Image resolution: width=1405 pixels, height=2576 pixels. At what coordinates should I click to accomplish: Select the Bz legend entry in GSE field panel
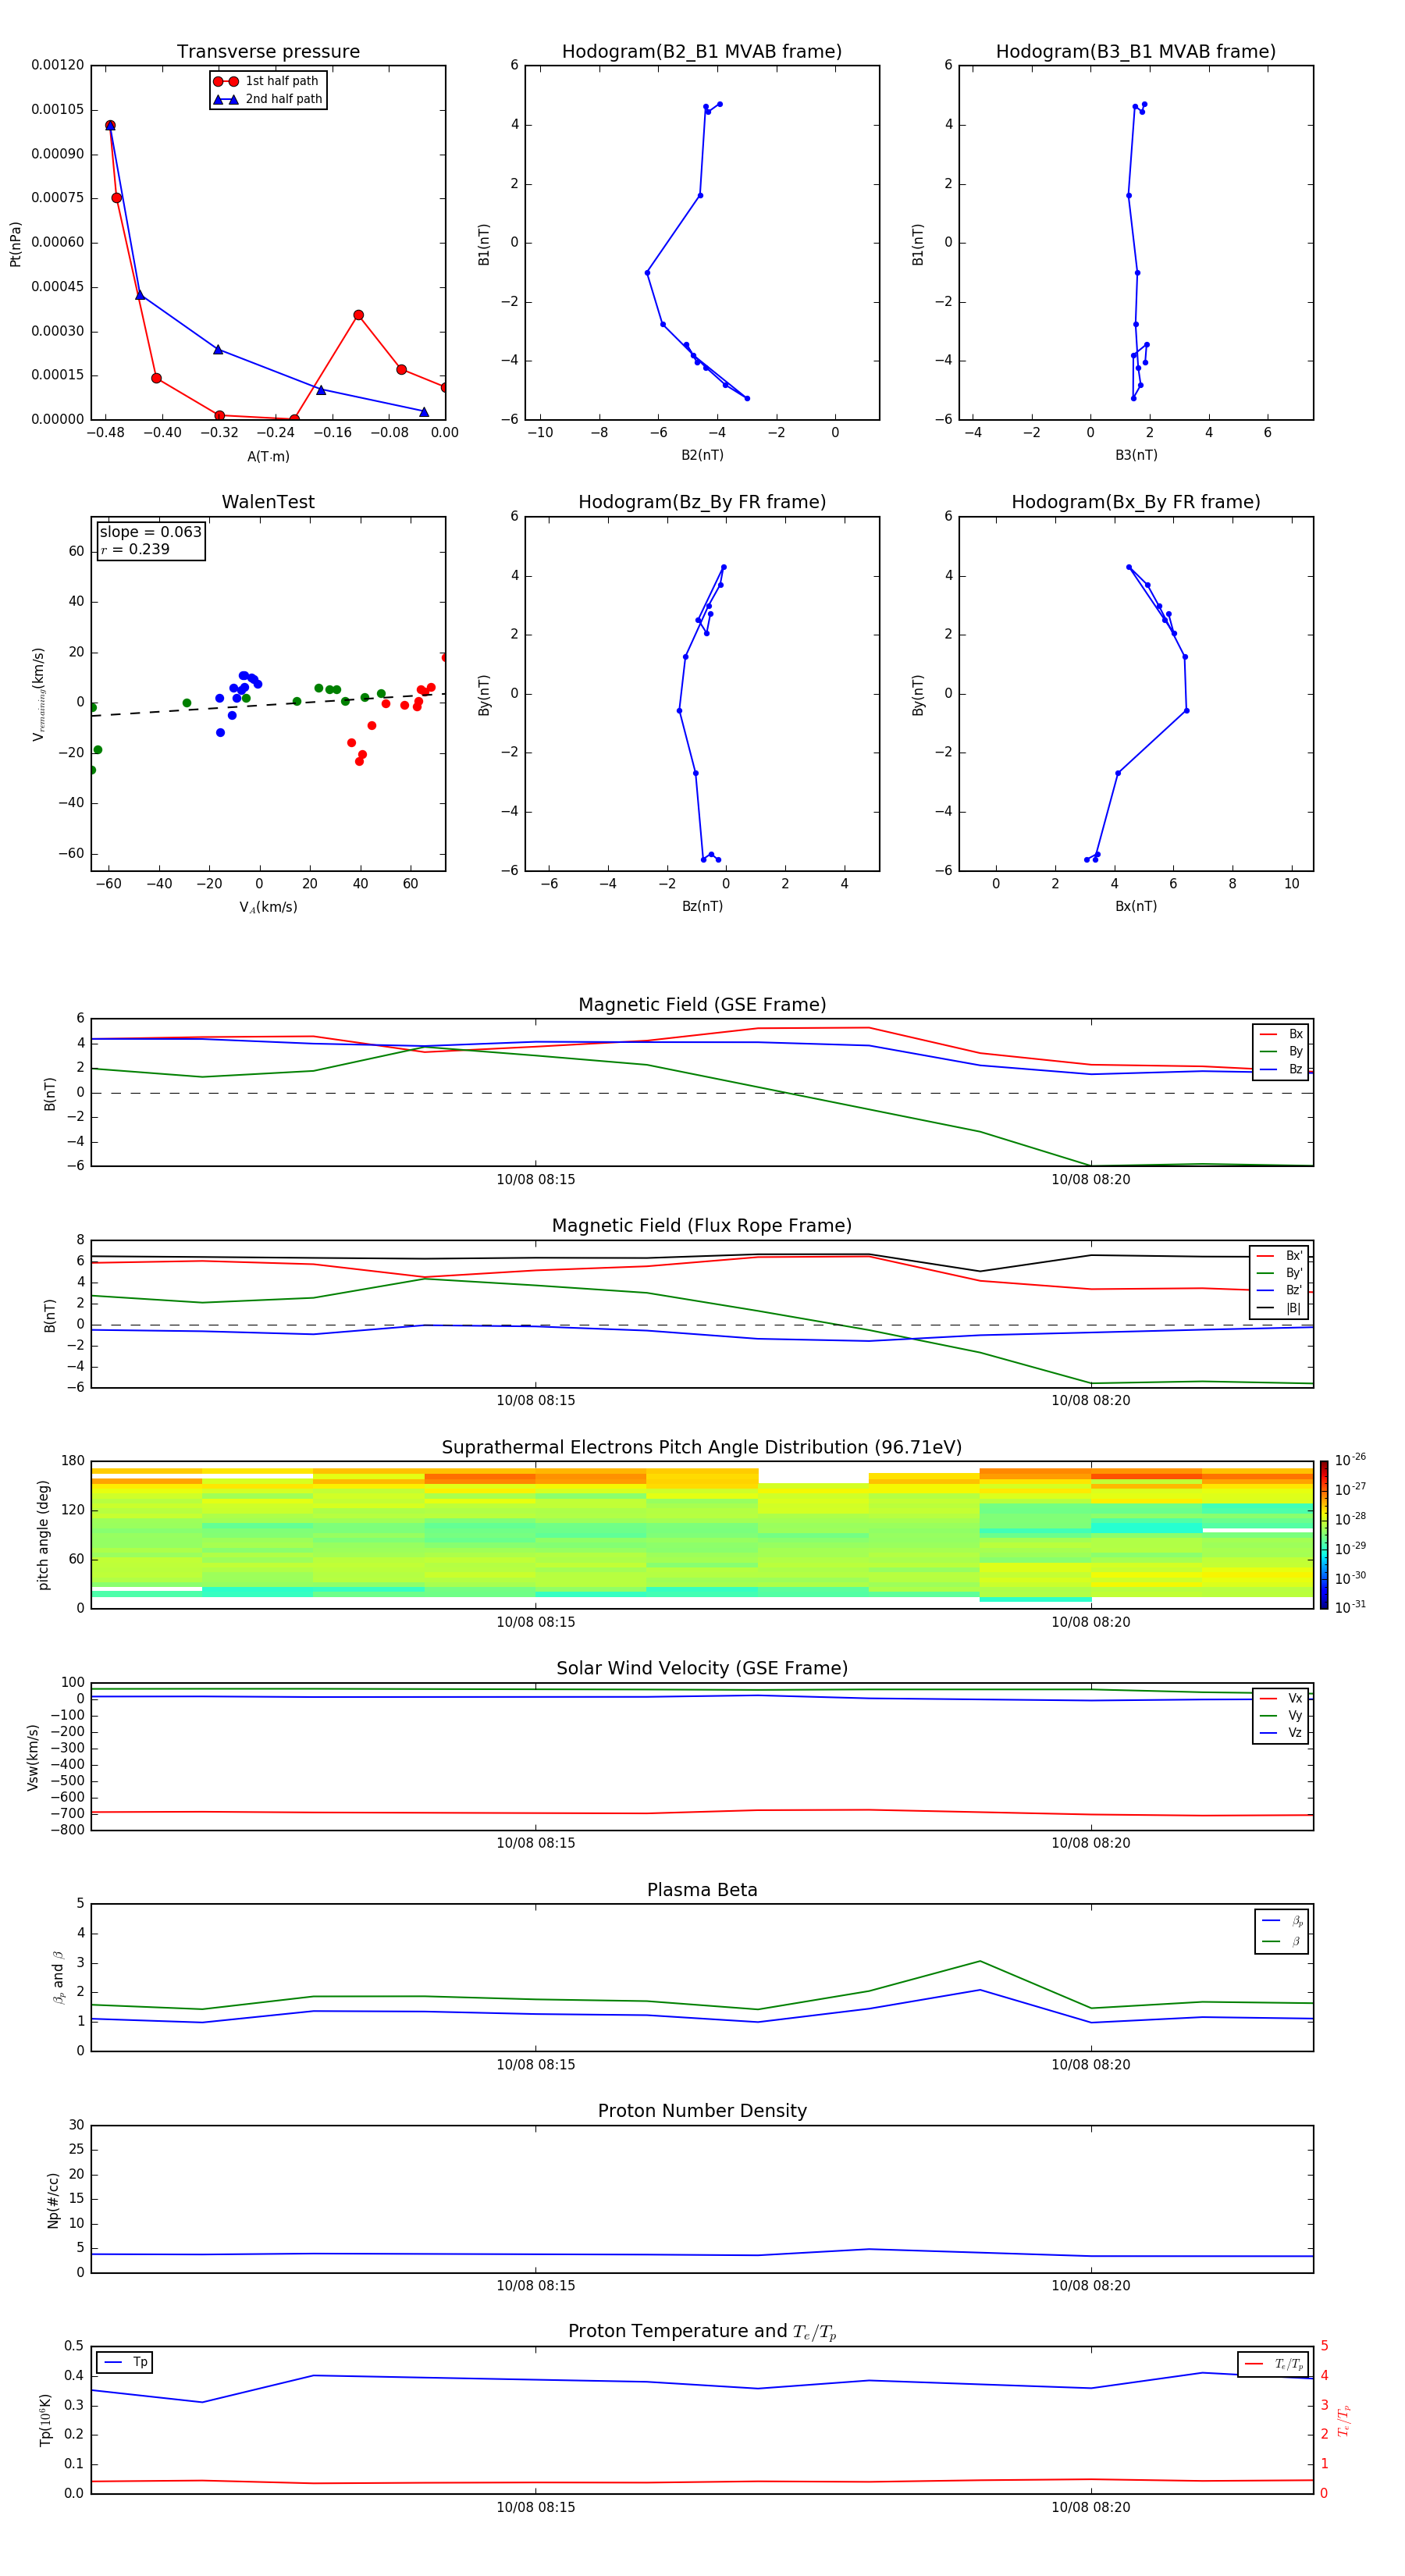(1281, 1069)
